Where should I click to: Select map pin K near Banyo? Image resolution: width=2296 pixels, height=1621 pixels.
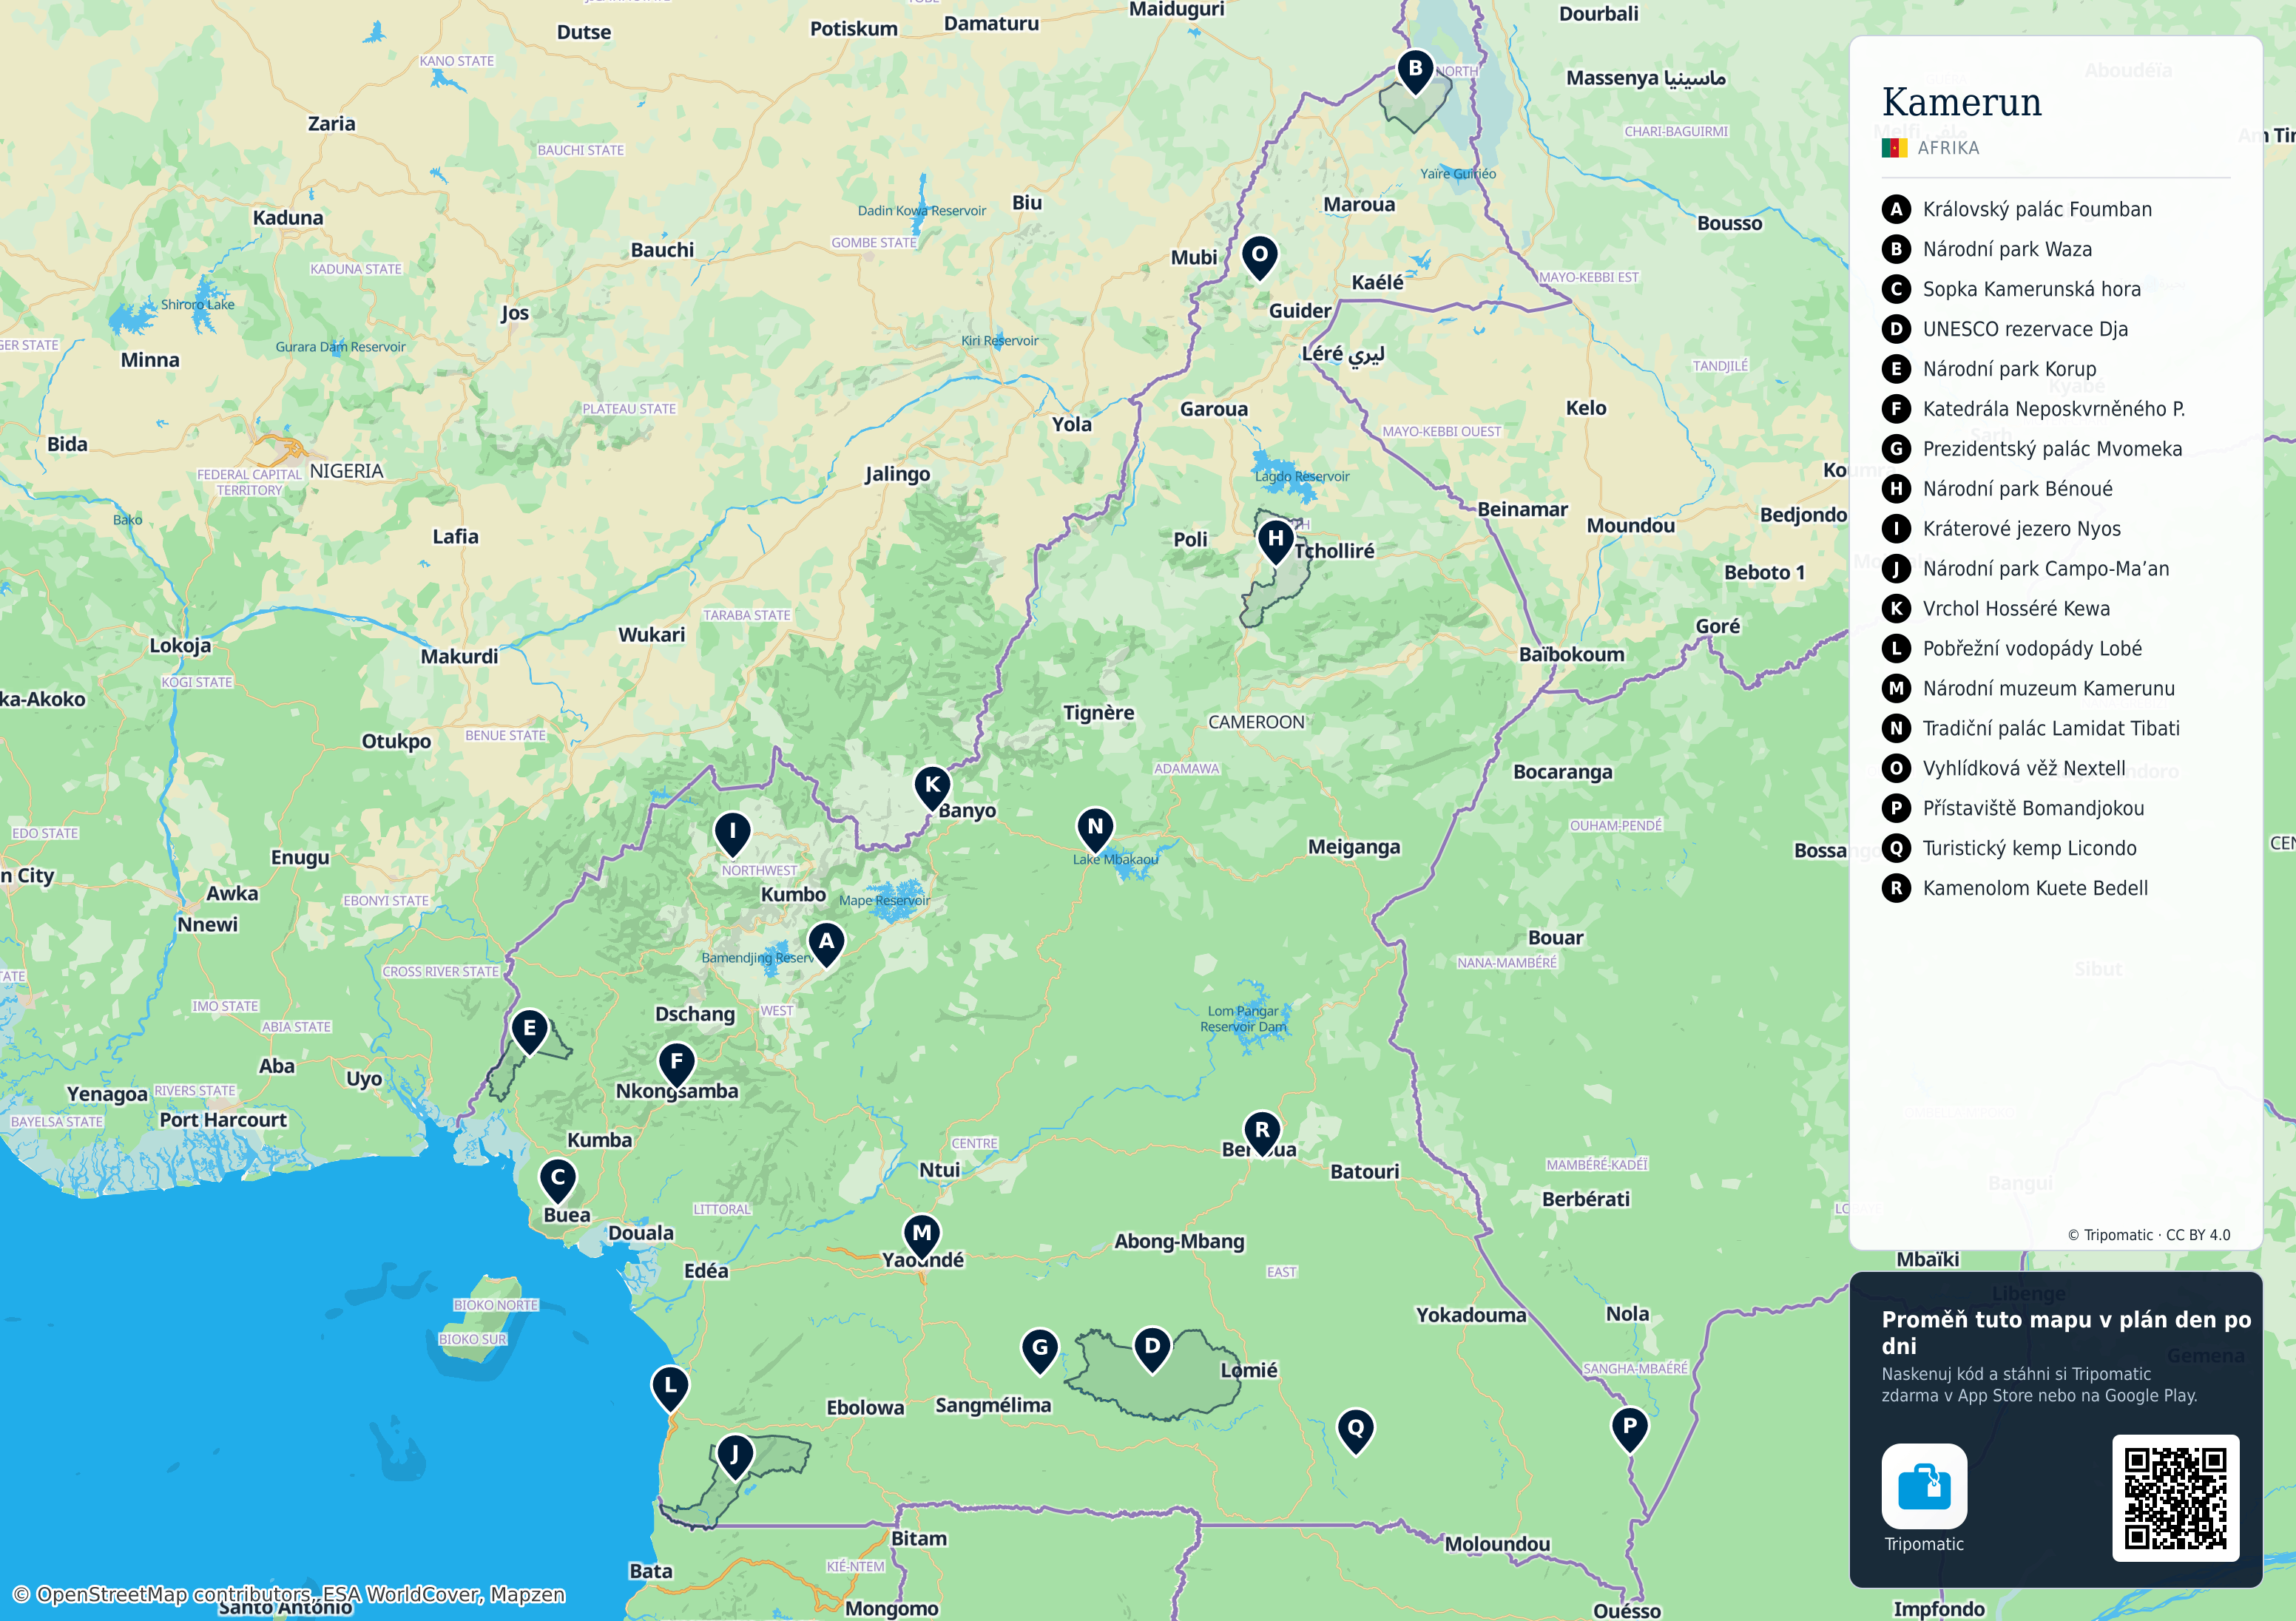tap(933, 789)
